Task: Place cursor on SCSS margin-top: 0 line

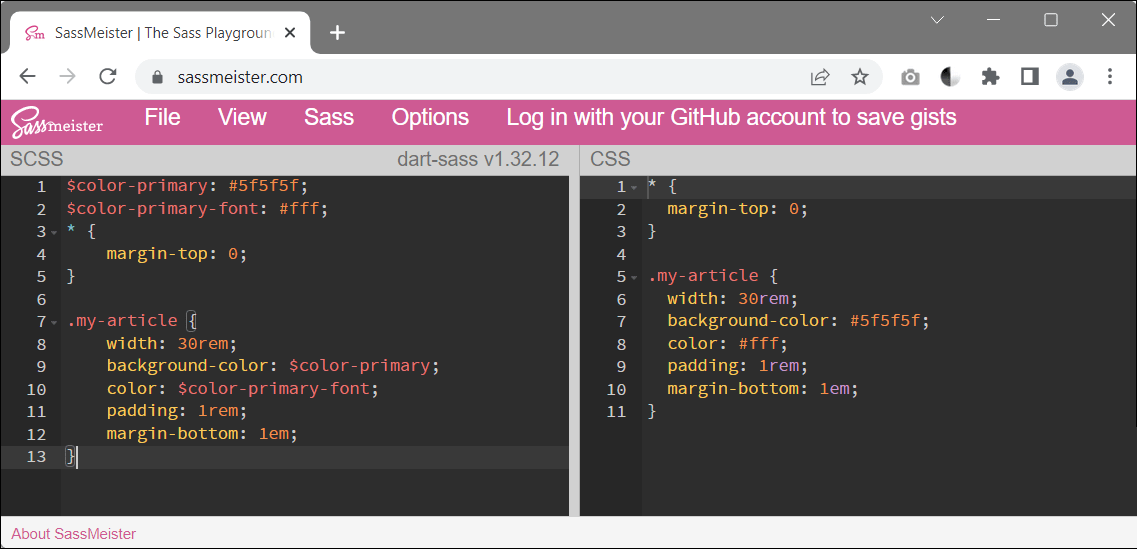Action: 177,255
